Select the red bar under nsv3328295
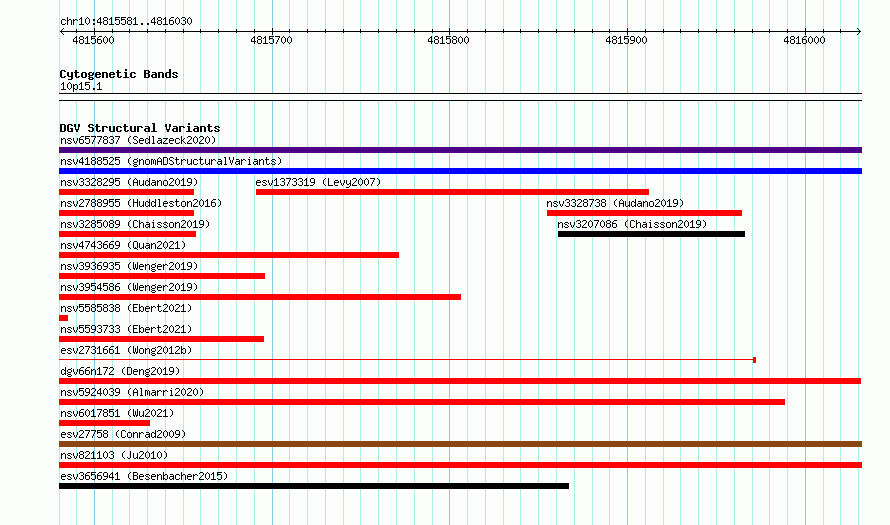 [127, 192]
